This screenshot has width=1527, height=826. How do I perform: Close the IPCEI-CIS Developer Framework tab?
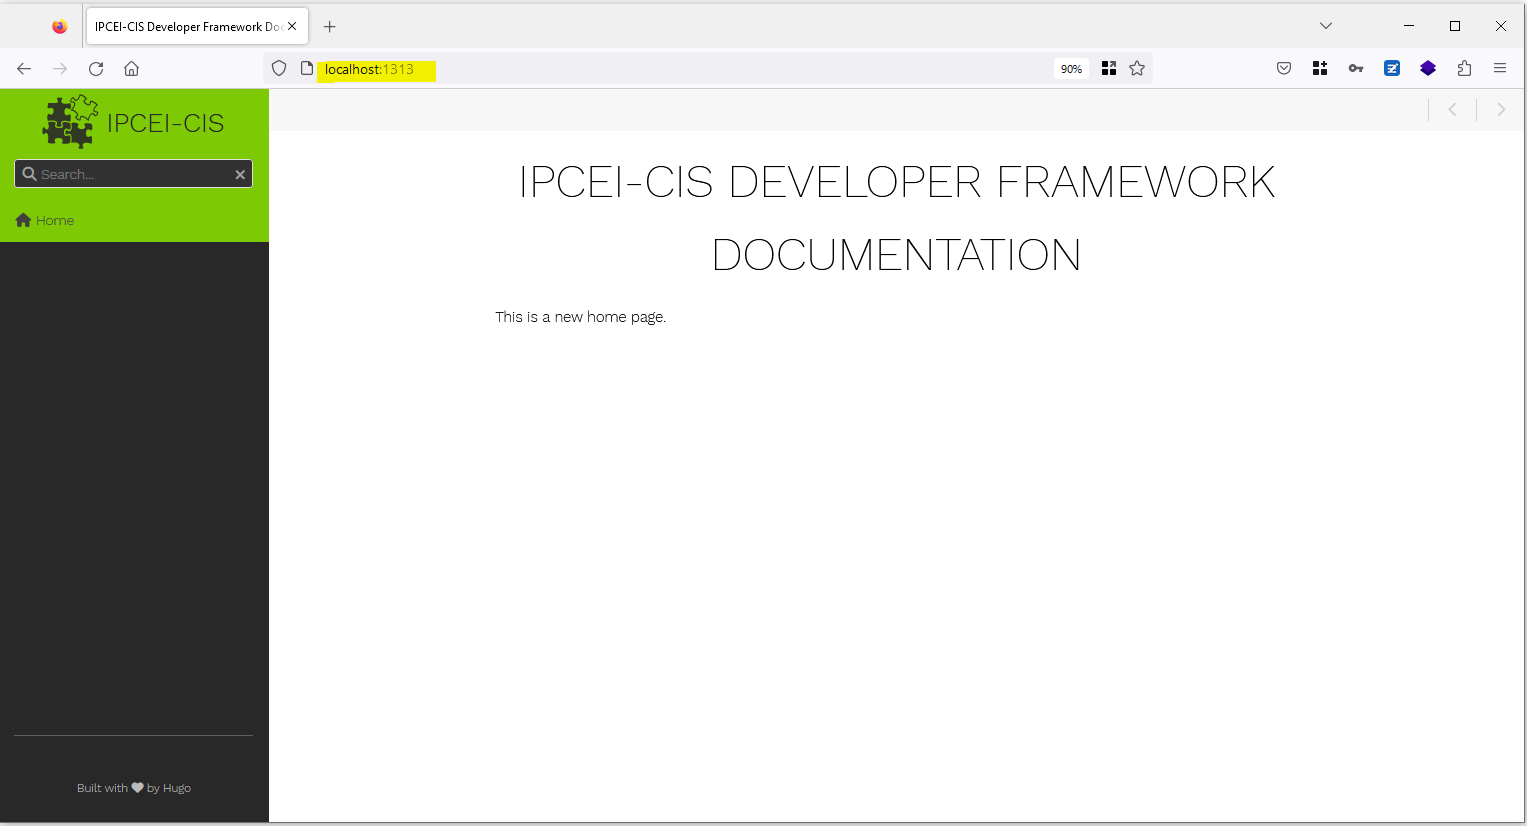[292, 27]
